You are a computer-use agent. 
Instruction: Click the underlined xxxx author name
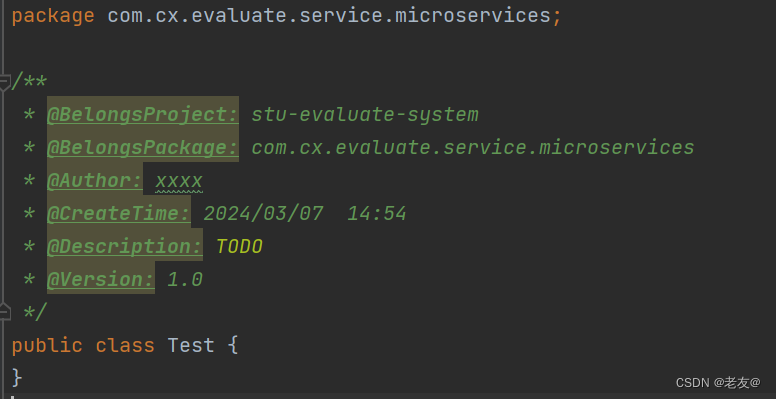click(x=179, y=181)
